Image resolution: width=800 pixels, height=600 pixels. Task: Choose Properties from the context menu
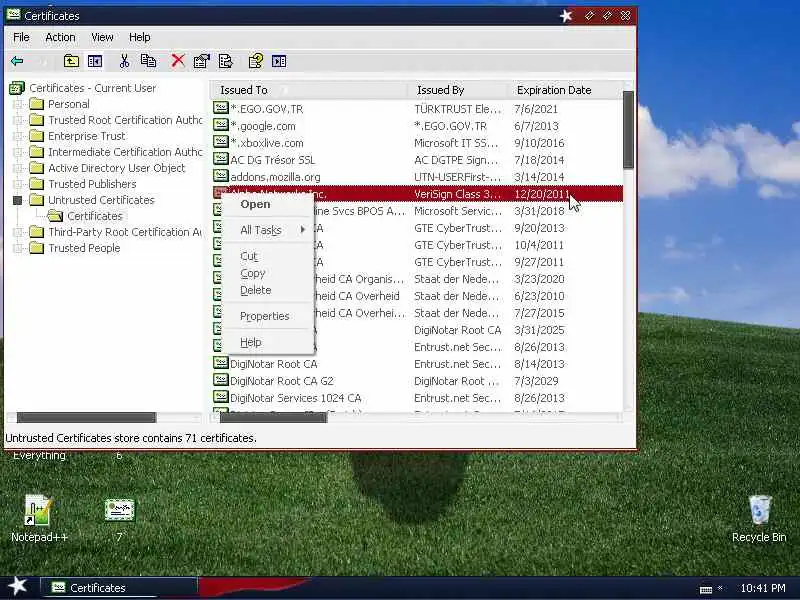pyautogui.click(x=268, y=316)
